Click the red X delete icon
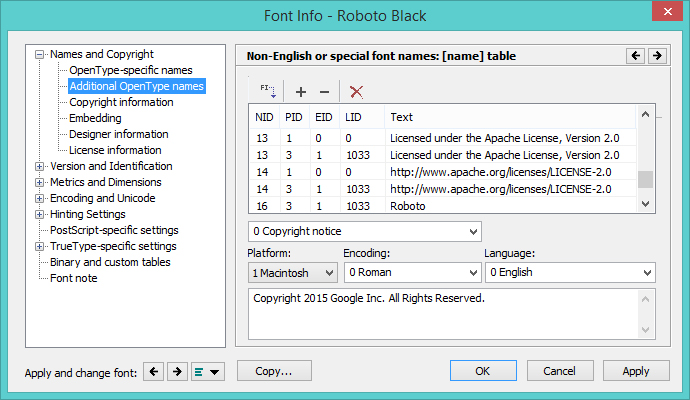The height and width of the screenshot is (400, 690). pos(356,92)
